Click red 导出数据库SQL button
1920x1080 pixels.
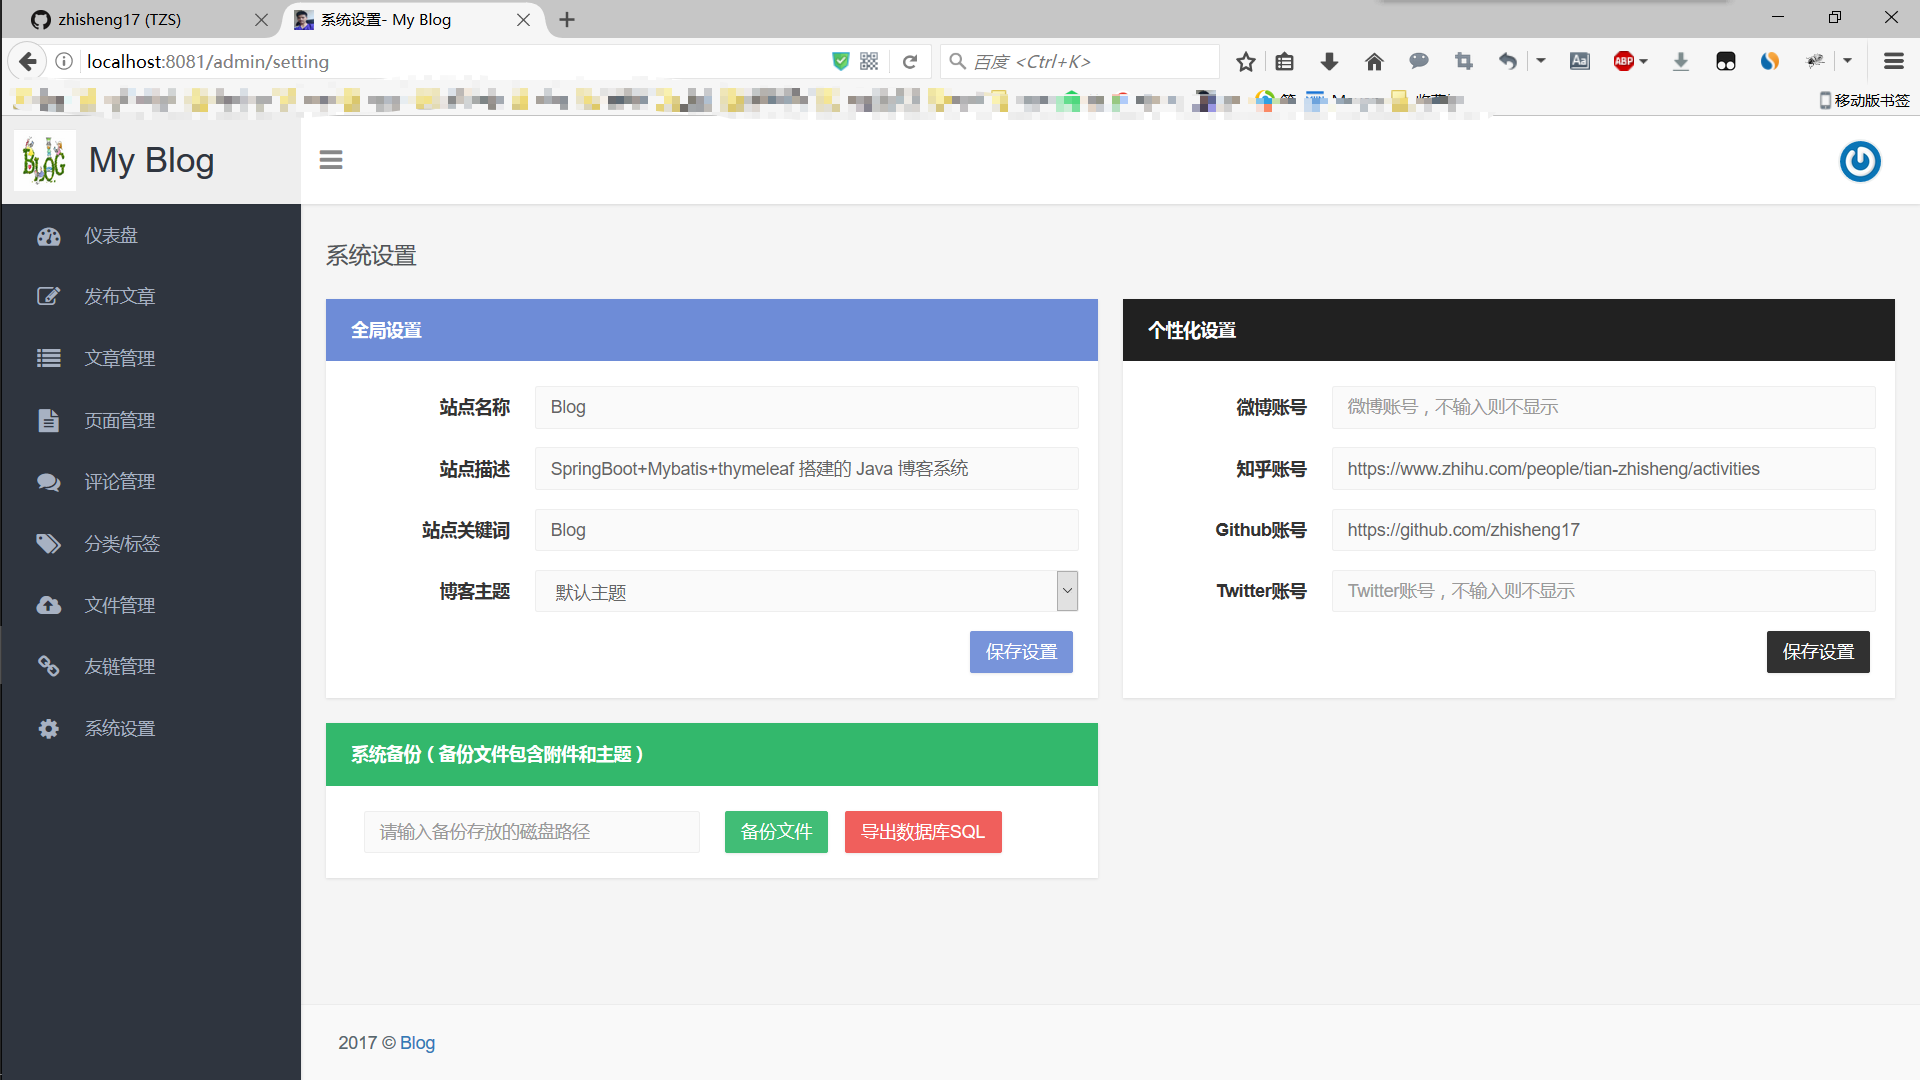coord(922,832)
